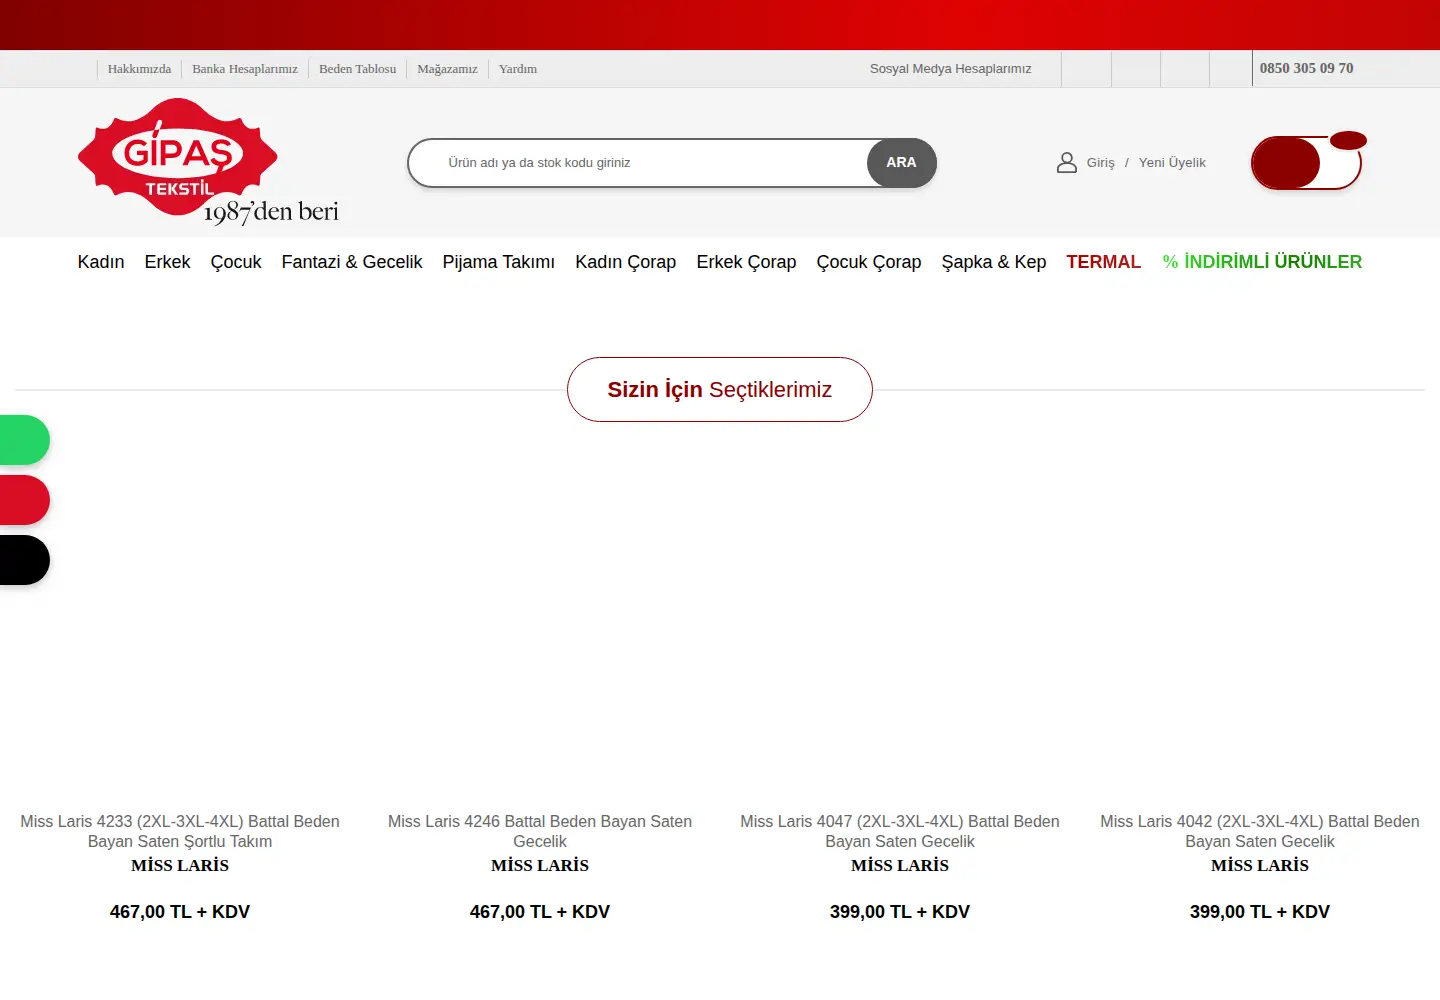This screenshot has width=1440, height=1000.
Task: Open the Yardım link
Action: pos(518,69)
